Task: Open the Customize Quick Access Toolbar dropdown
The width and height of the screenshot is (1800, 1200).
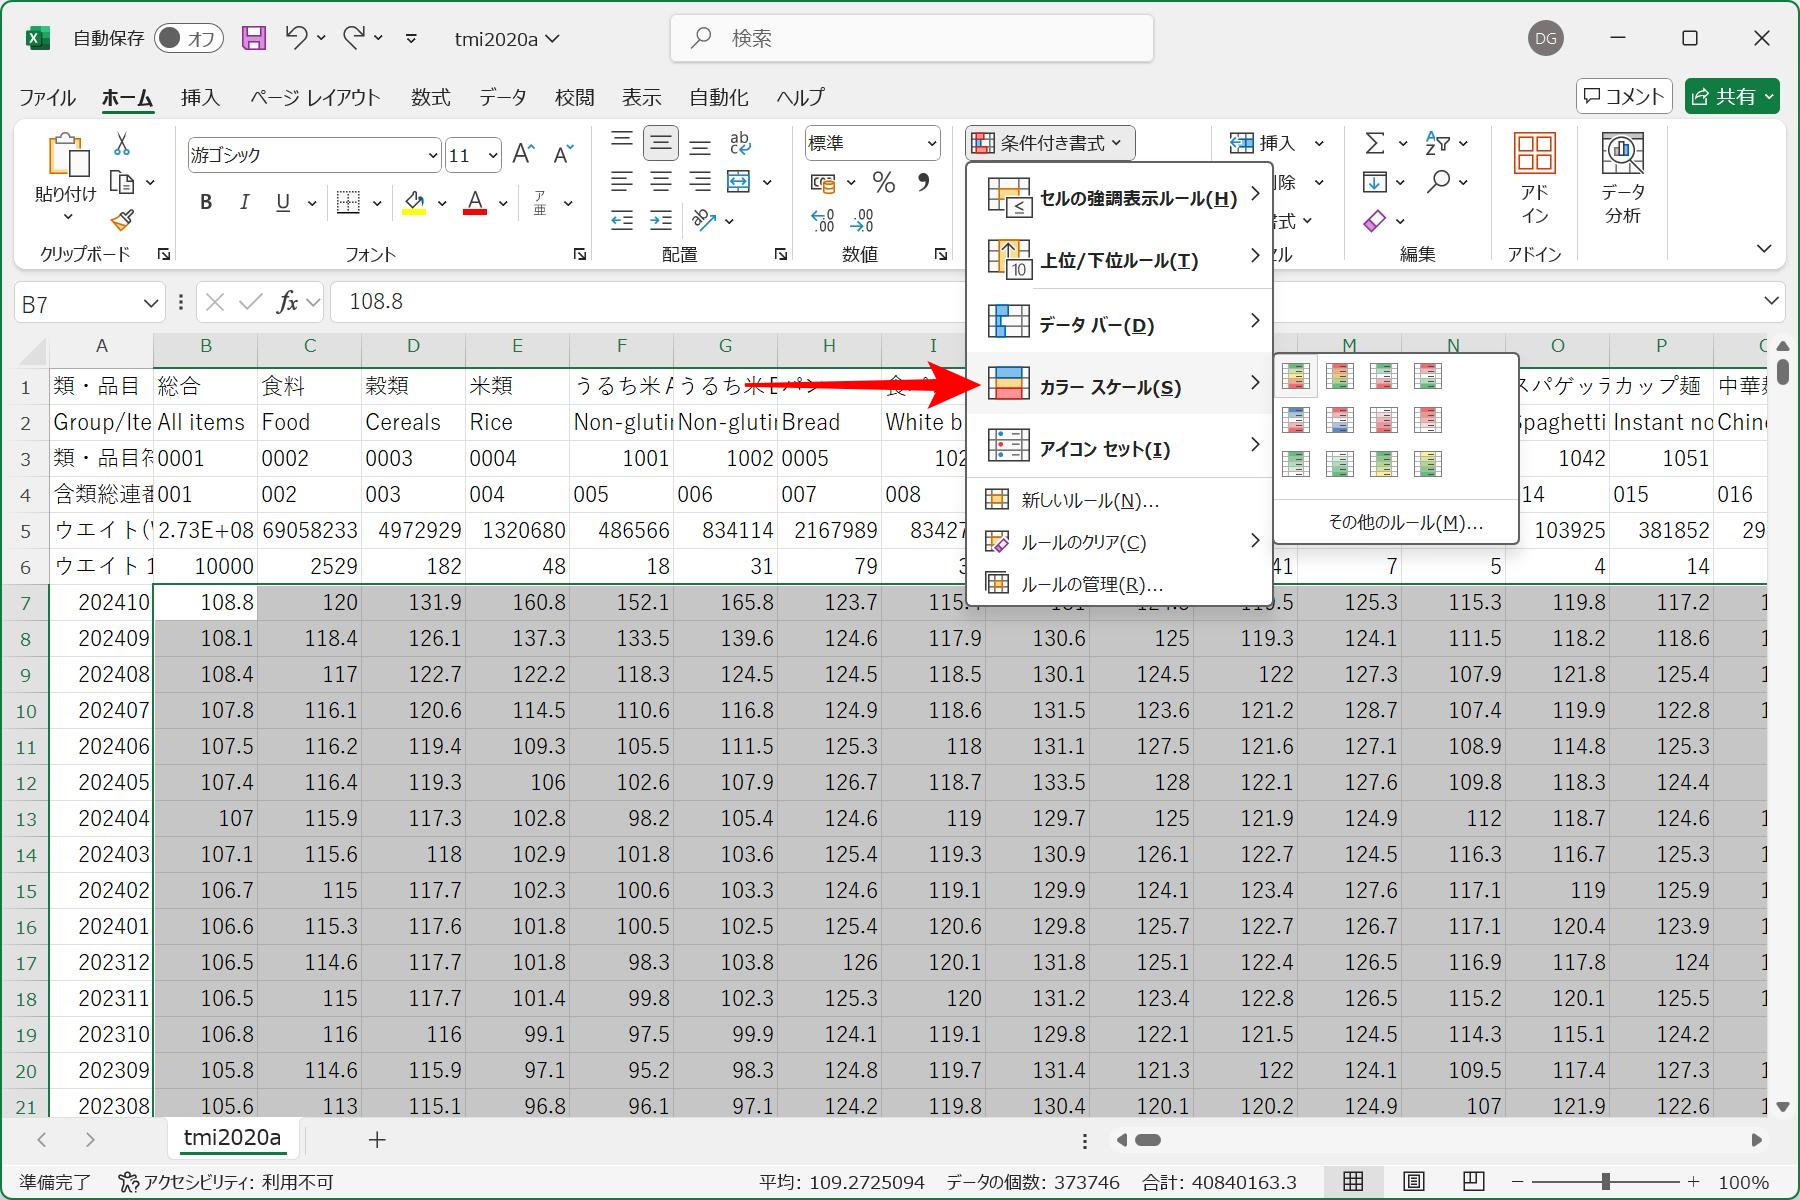Action: tap(411, 39)
